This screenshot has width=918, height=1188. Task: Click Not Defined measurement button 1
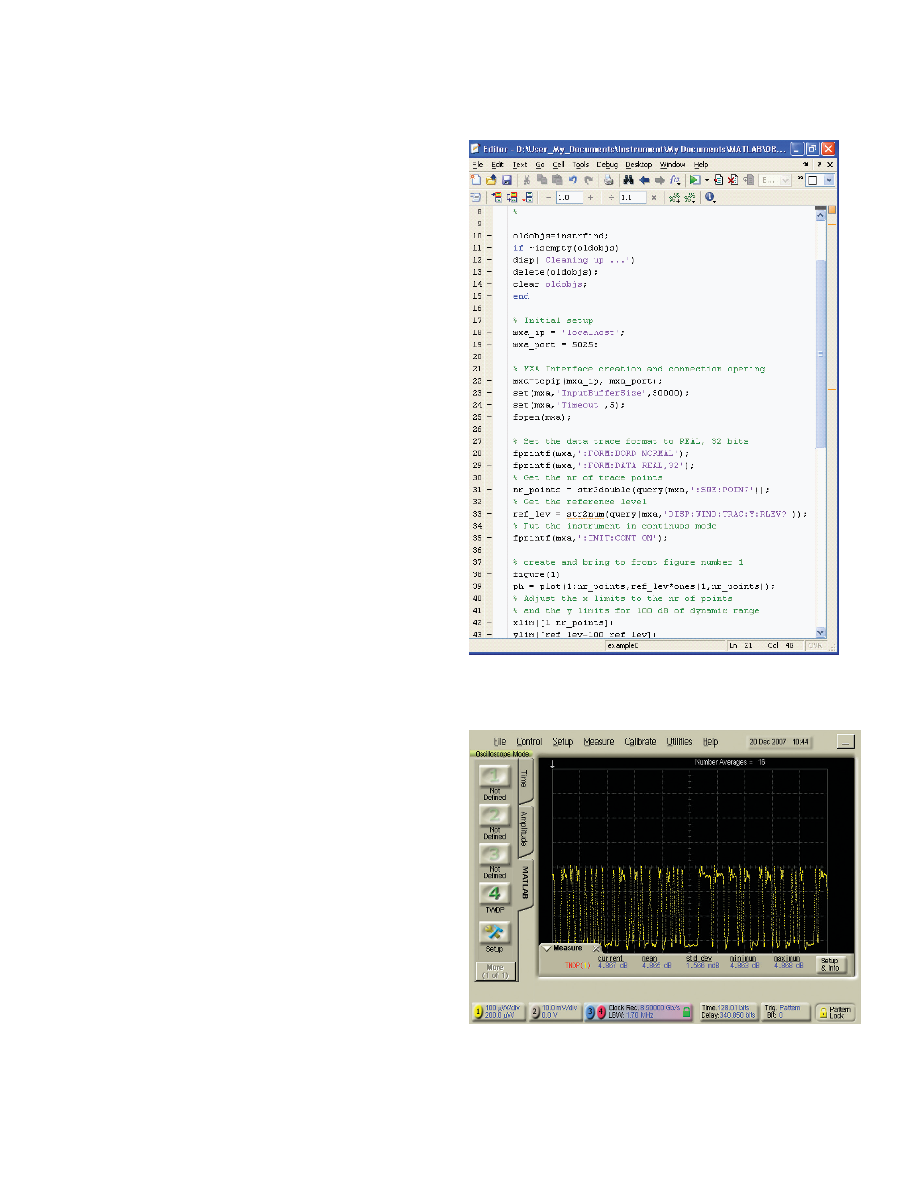(x=494, y=777)
